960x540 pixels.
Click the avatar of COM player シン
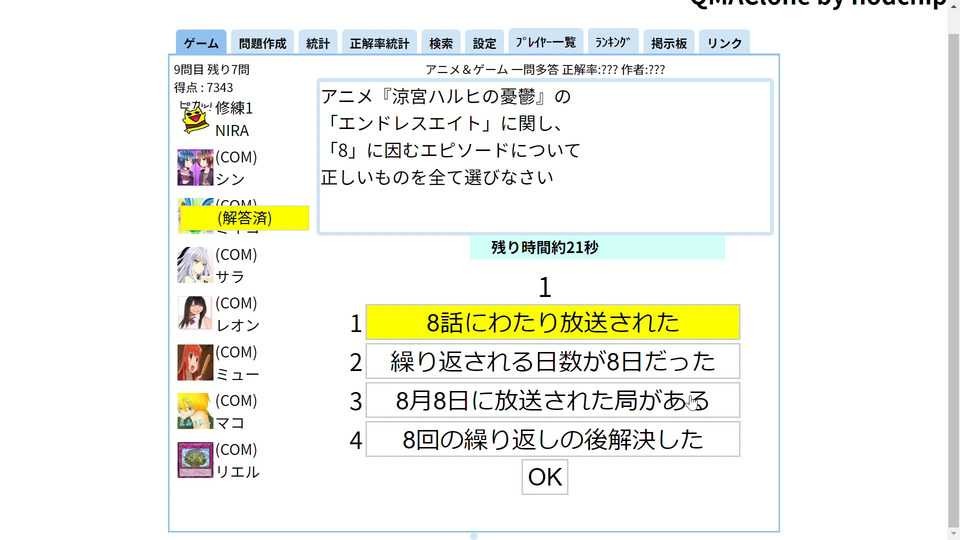(195, 167)
